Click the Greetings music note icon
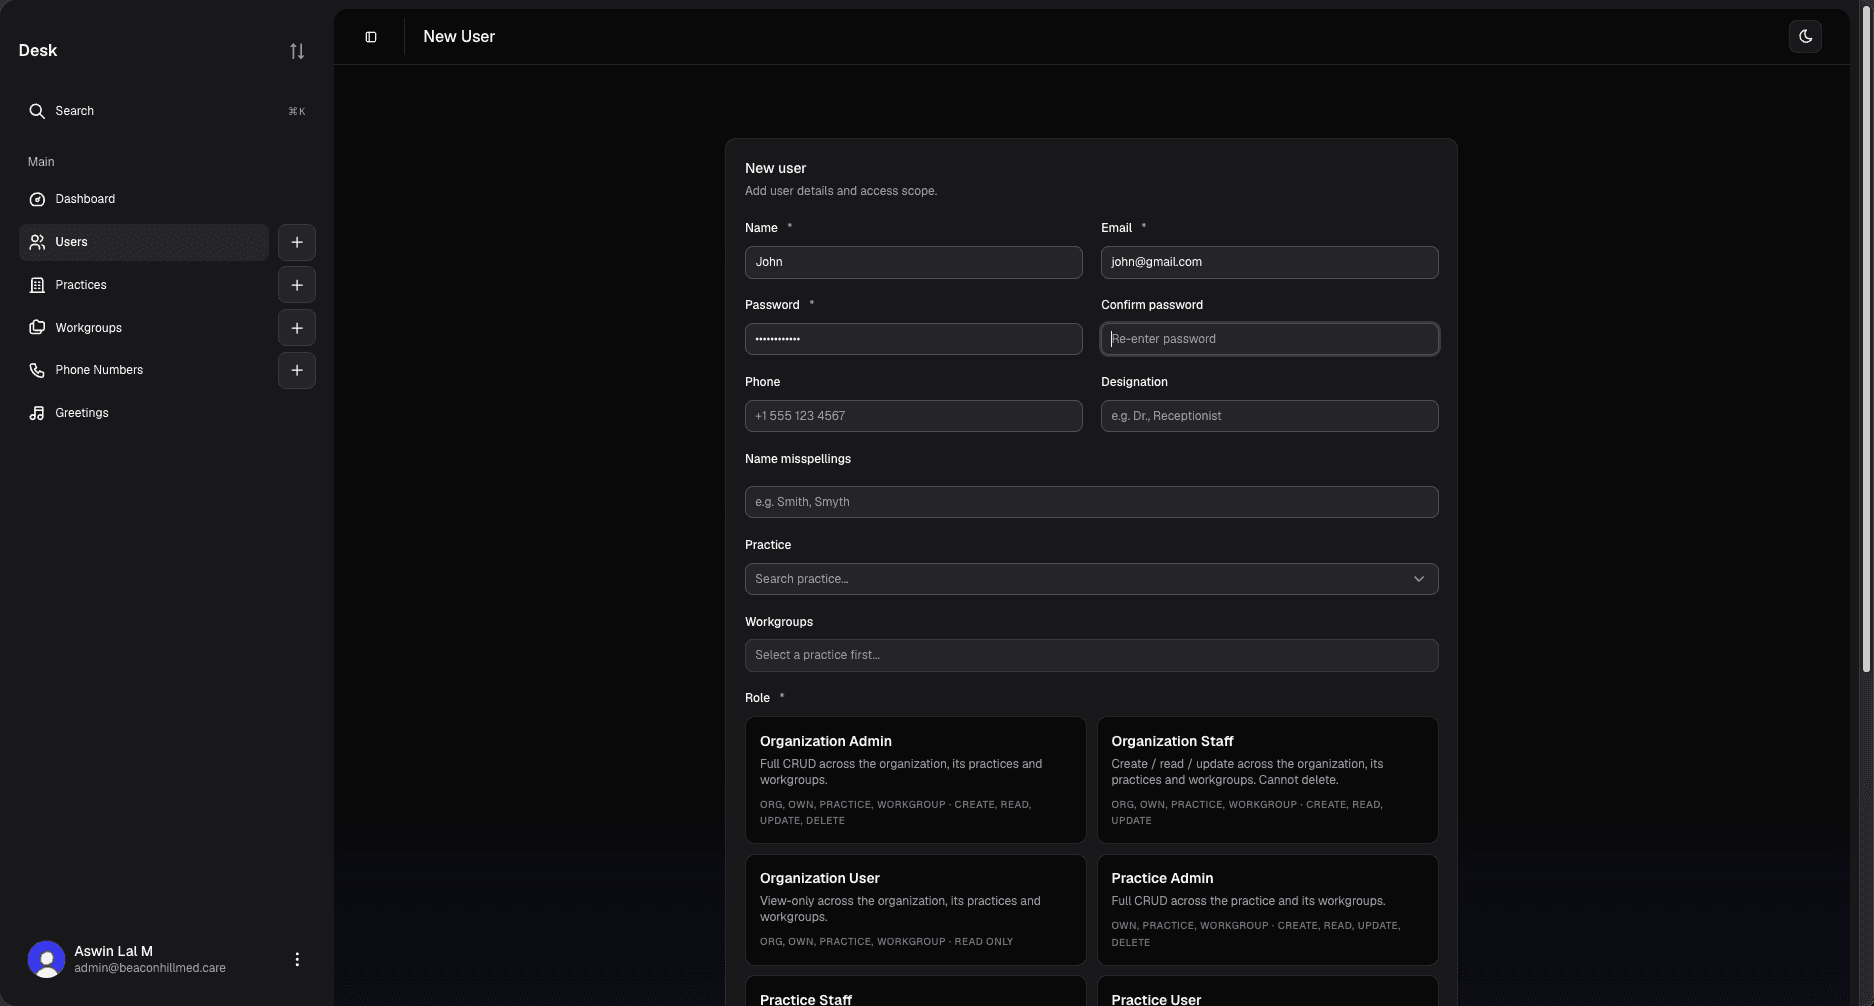 point(37,413)
